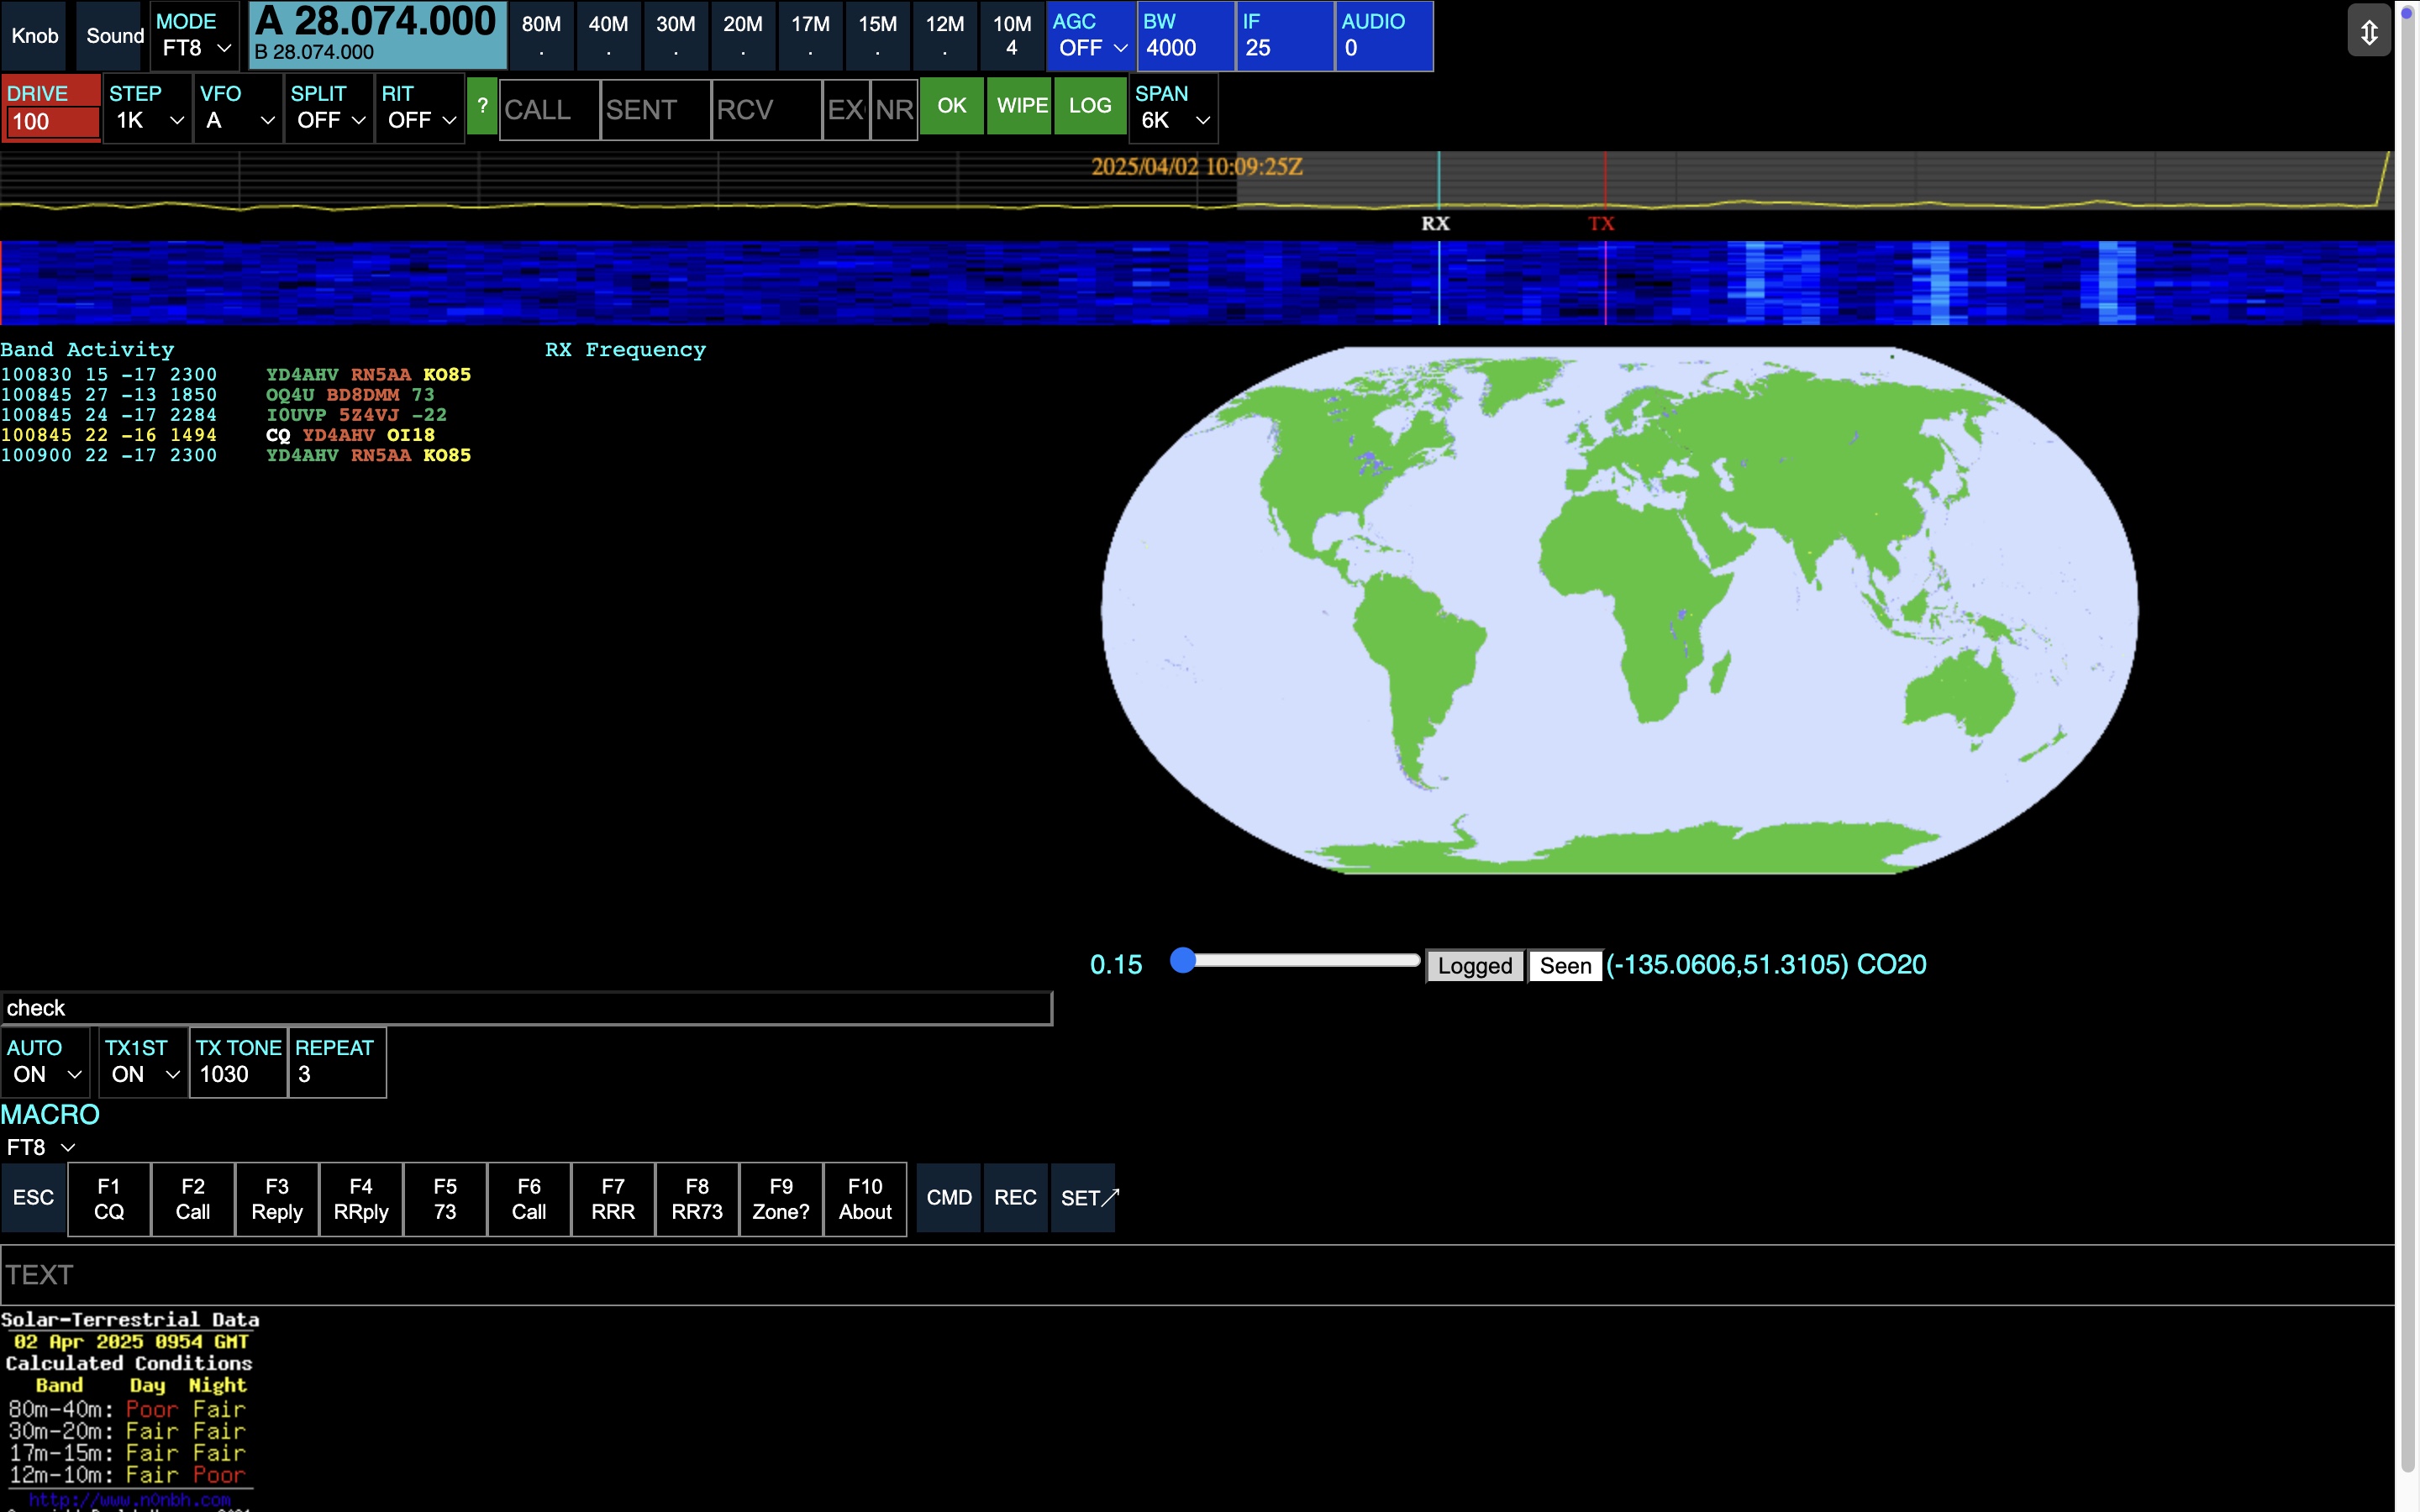Open the MACRO FT8 selector
2420x1512 pixels.
click(x=40, y=1147)
